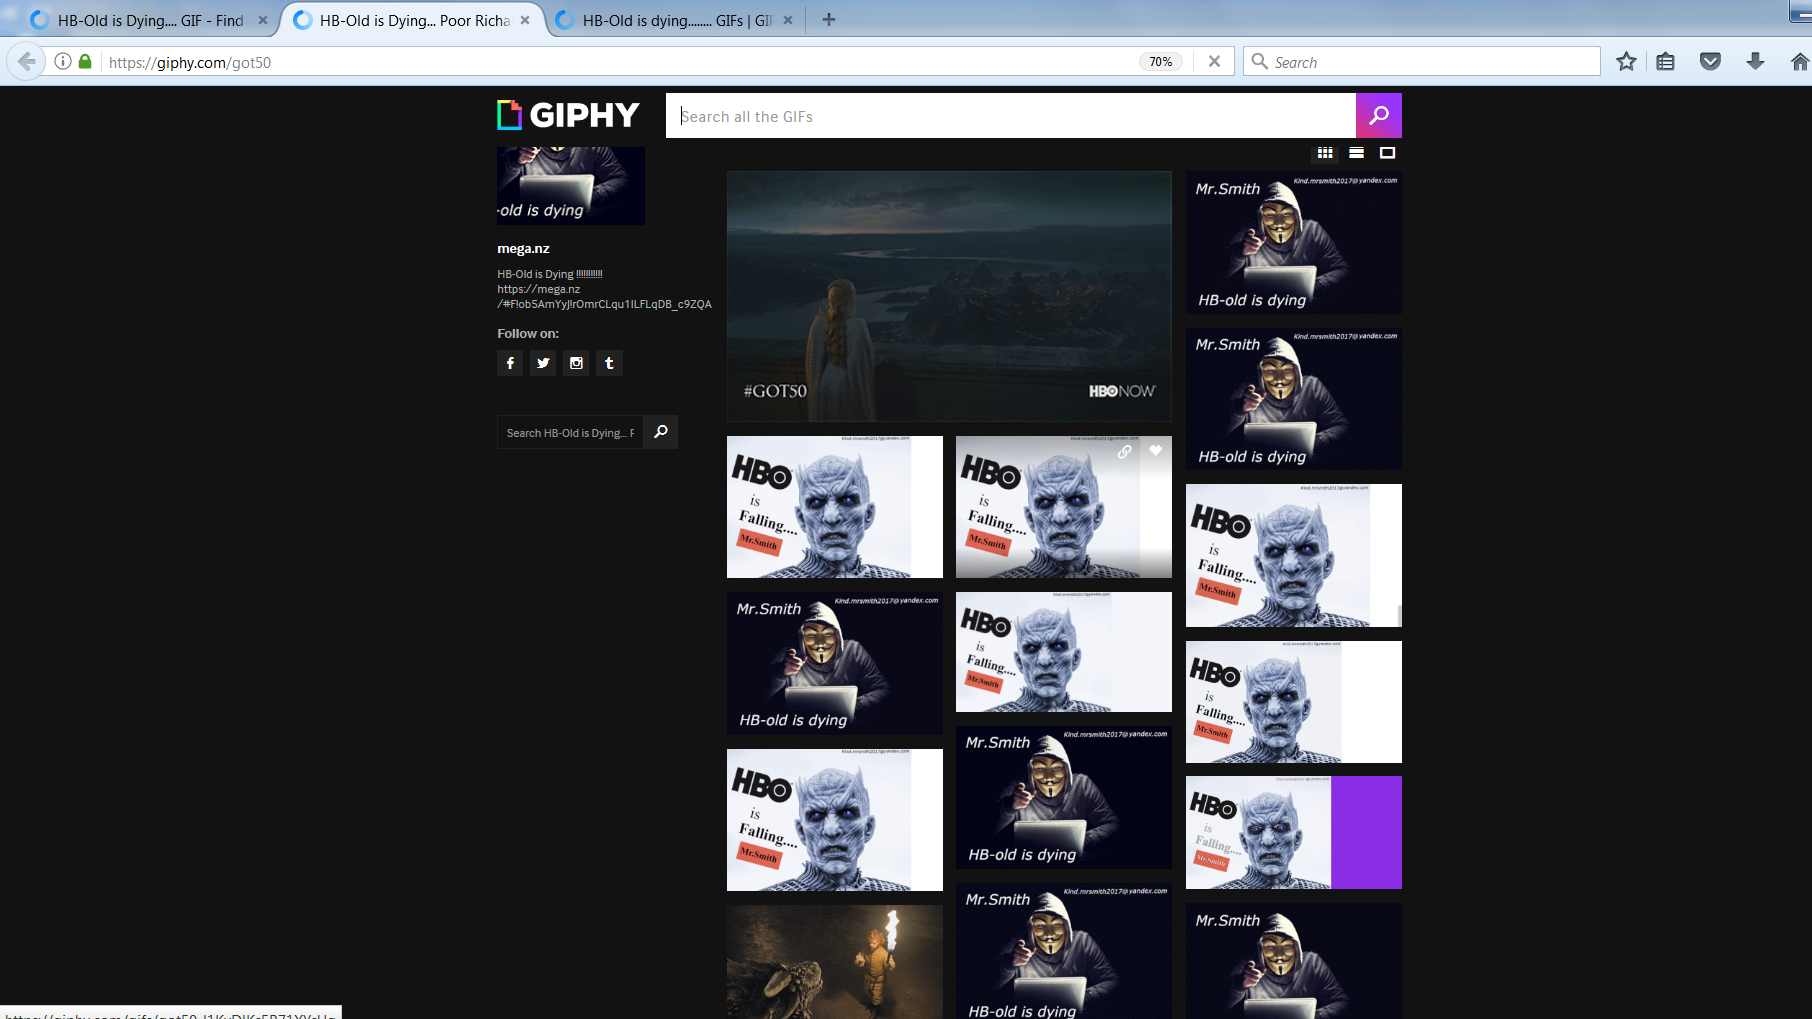
Task: Click the GIPHY logo
Action: click(x=568, y=115)
